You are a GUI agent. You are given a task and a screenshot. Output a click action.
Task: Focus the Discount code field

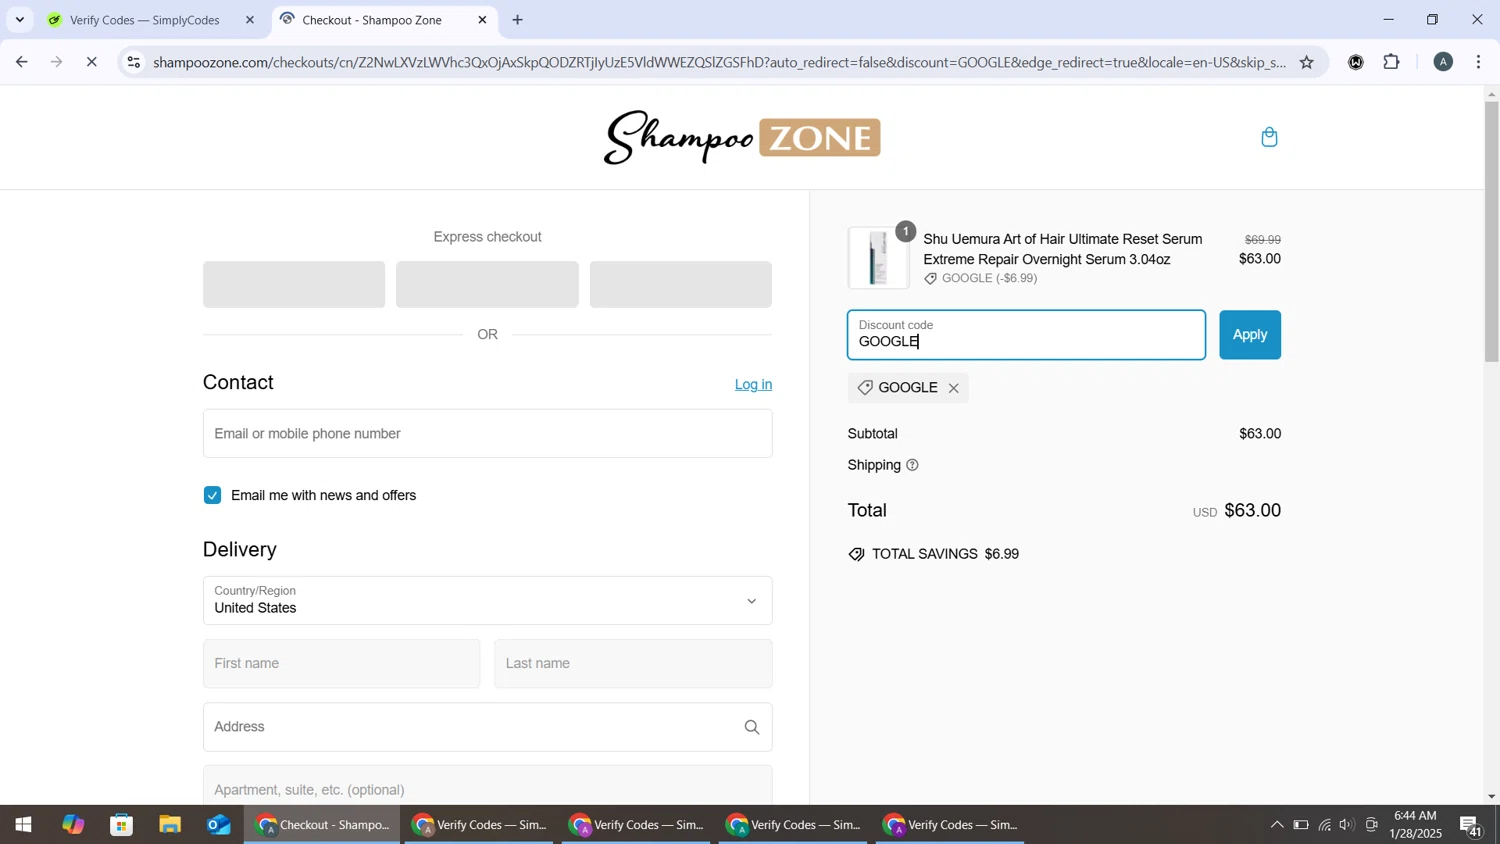(x=1026, y=335)
